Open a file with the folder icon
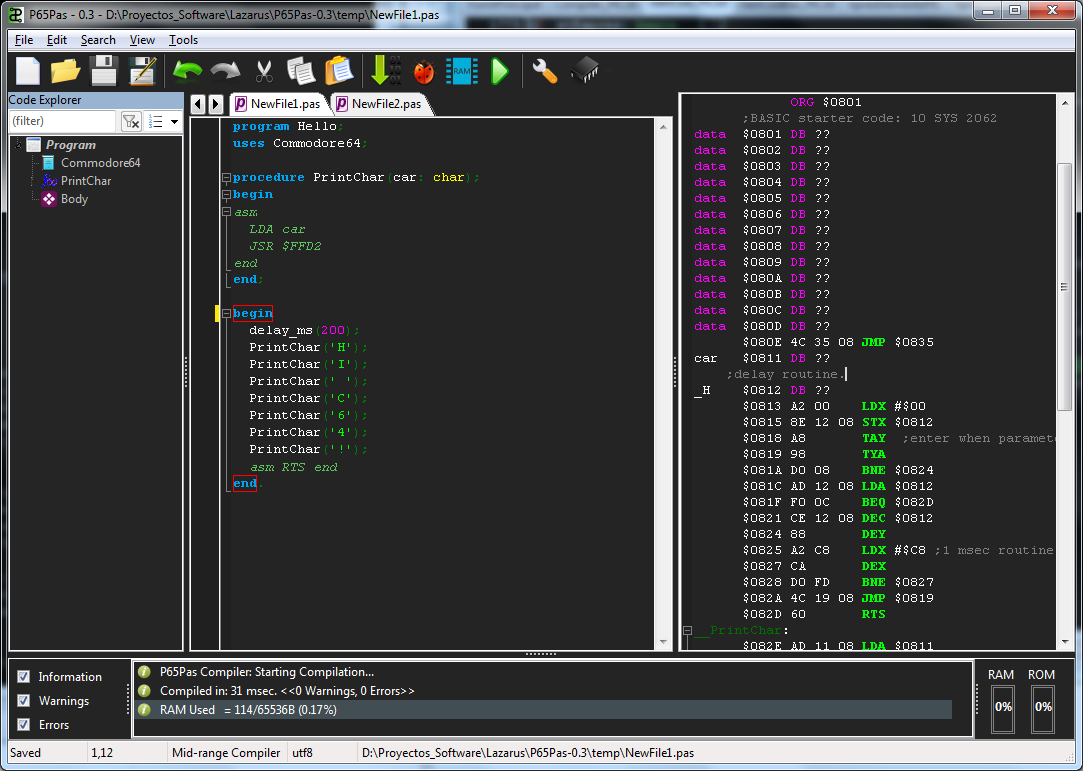The image size is (1083, 771). (x=66, y=71)
